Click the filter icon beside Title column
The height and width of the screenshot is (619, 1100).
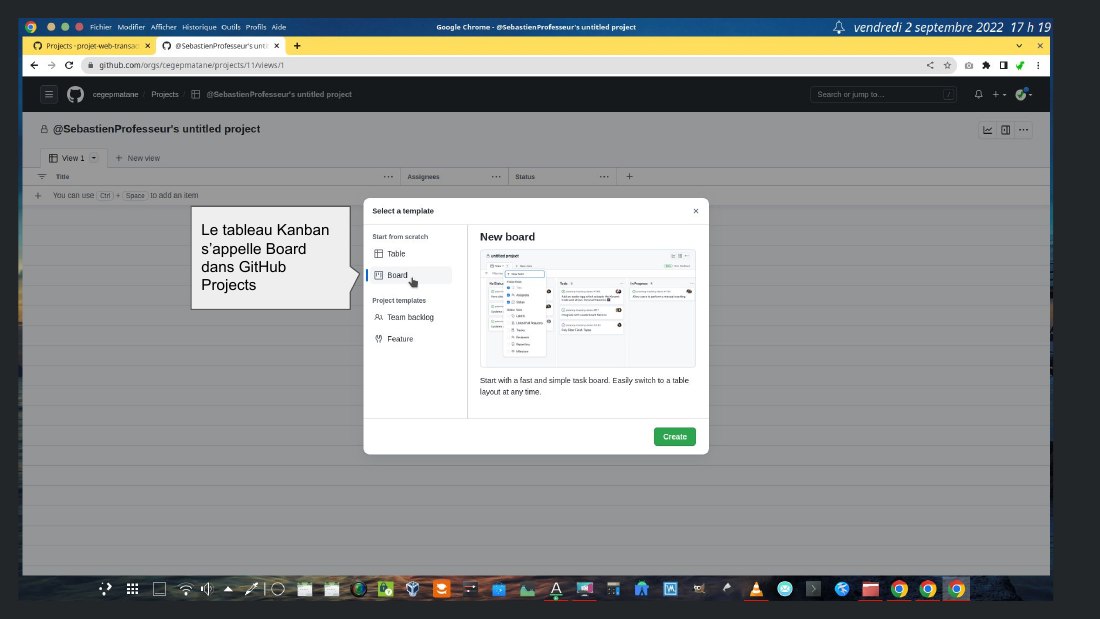pyautogui.click(x=42, y=177)
